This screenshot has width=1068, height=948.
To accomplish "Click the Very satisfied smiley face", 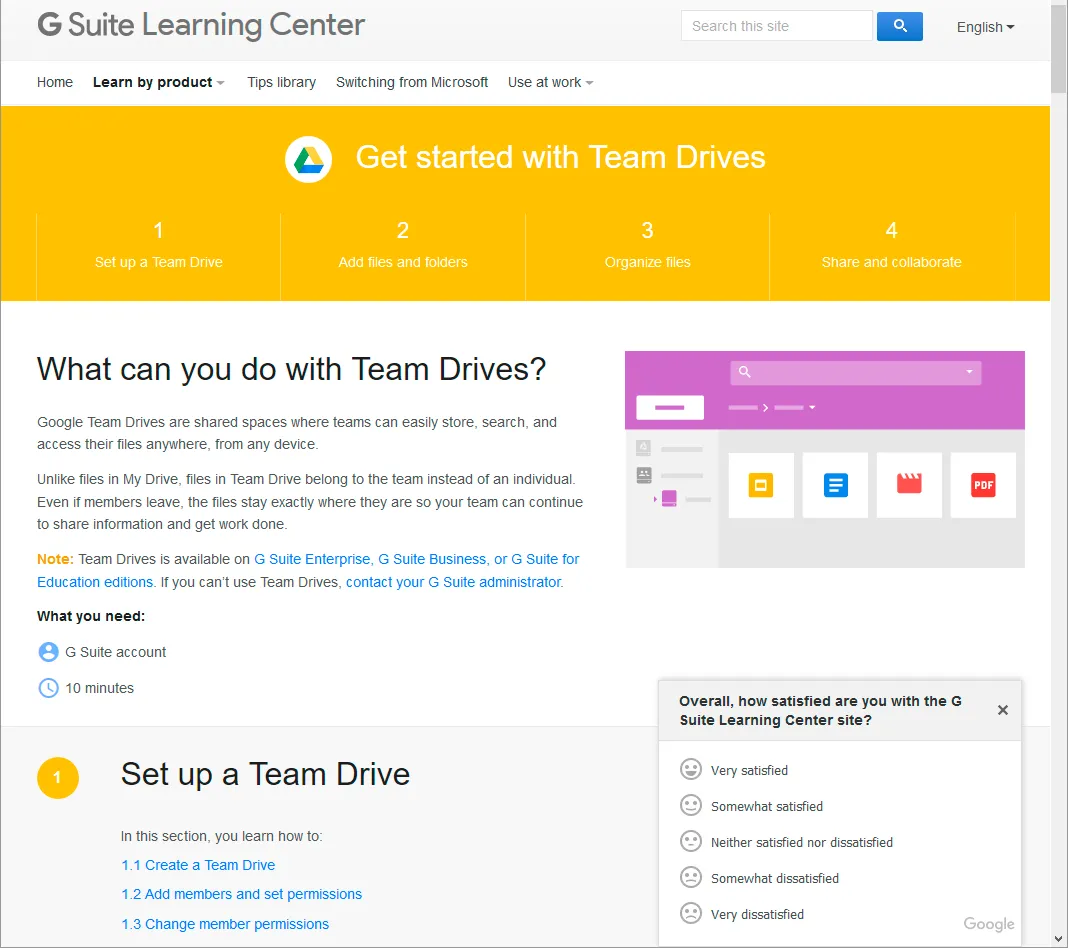I will pos(691,770).
